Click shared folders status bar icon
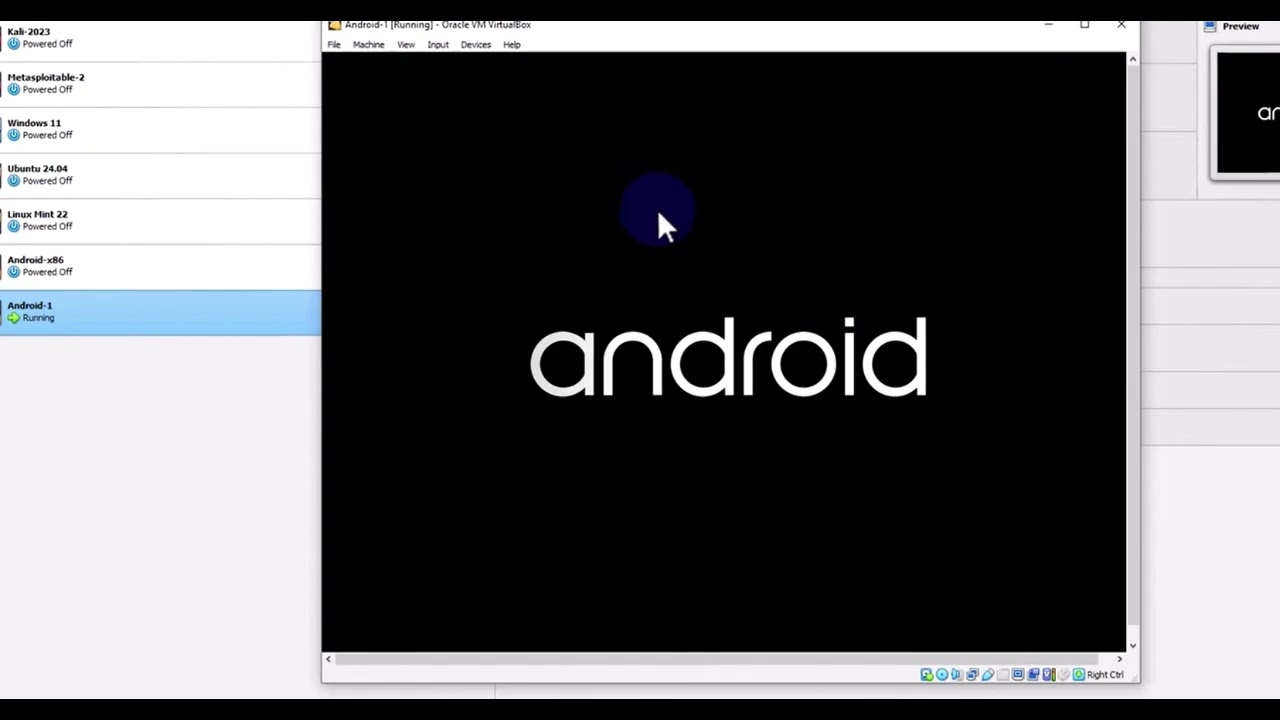This screenshot has width=1280, height=720. tap(1003, 675)
